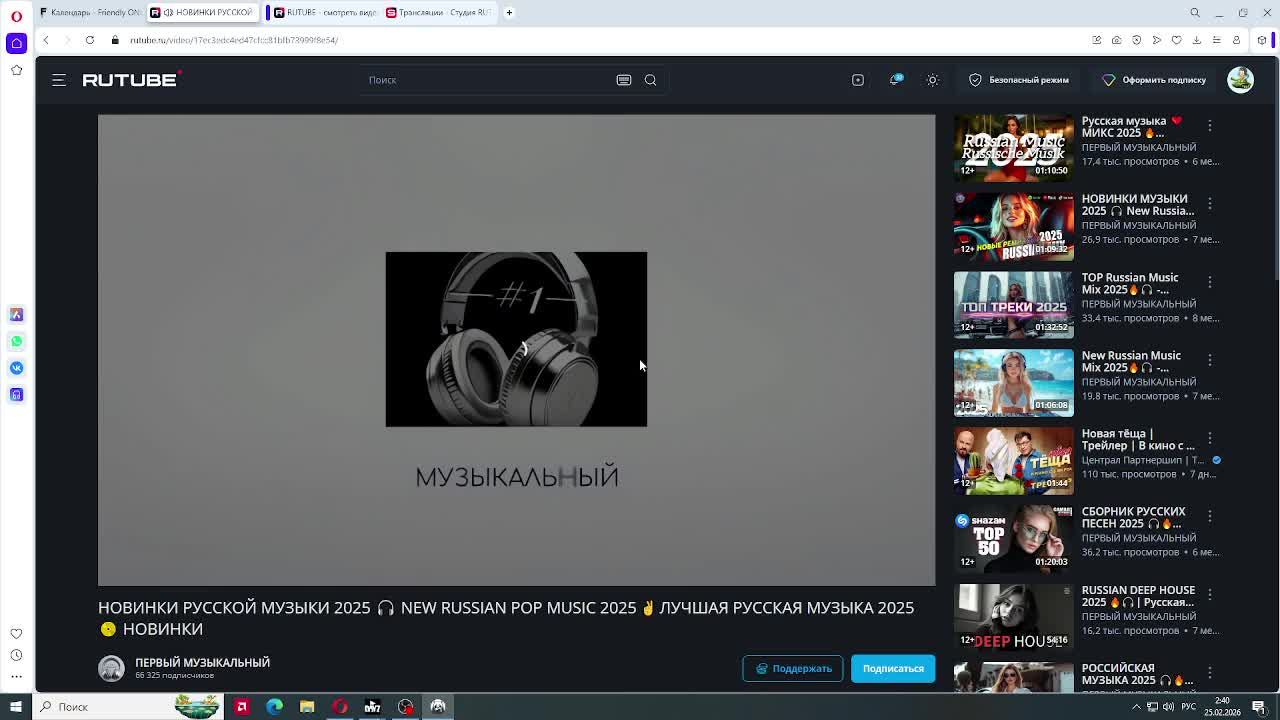Open the upload video icon

(858, 80)
